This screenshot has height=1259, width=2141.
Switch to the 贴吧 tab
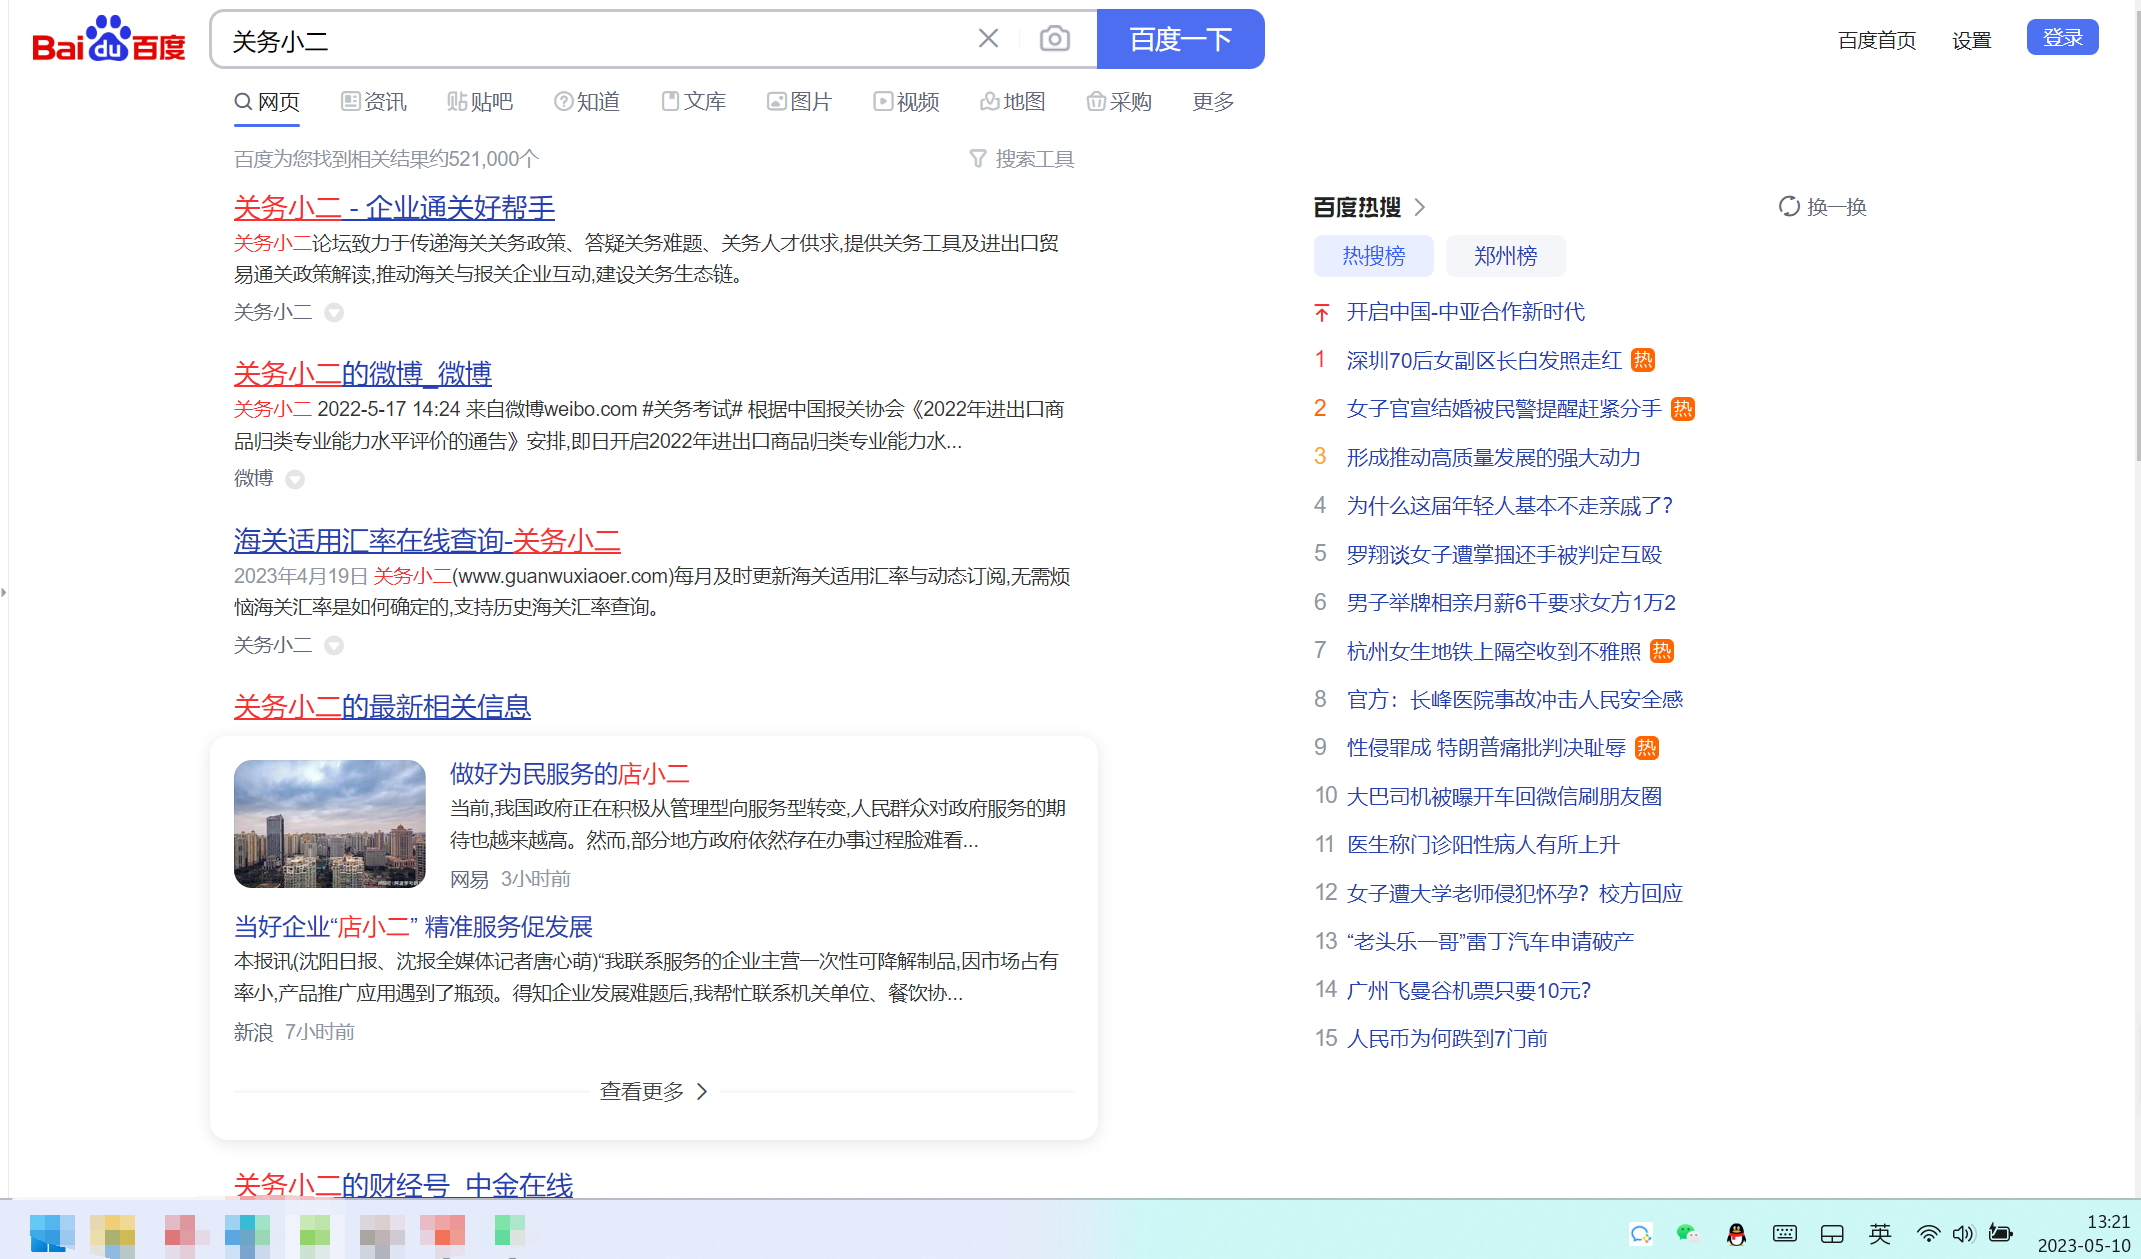pos(480,101)
